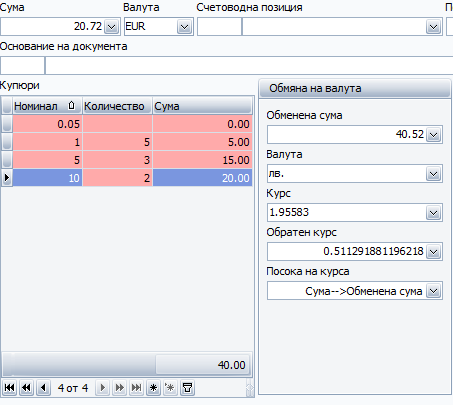Collapse Обмяна на валута panel header
Screen dimensions: 453x405
(x=355, y=88)
